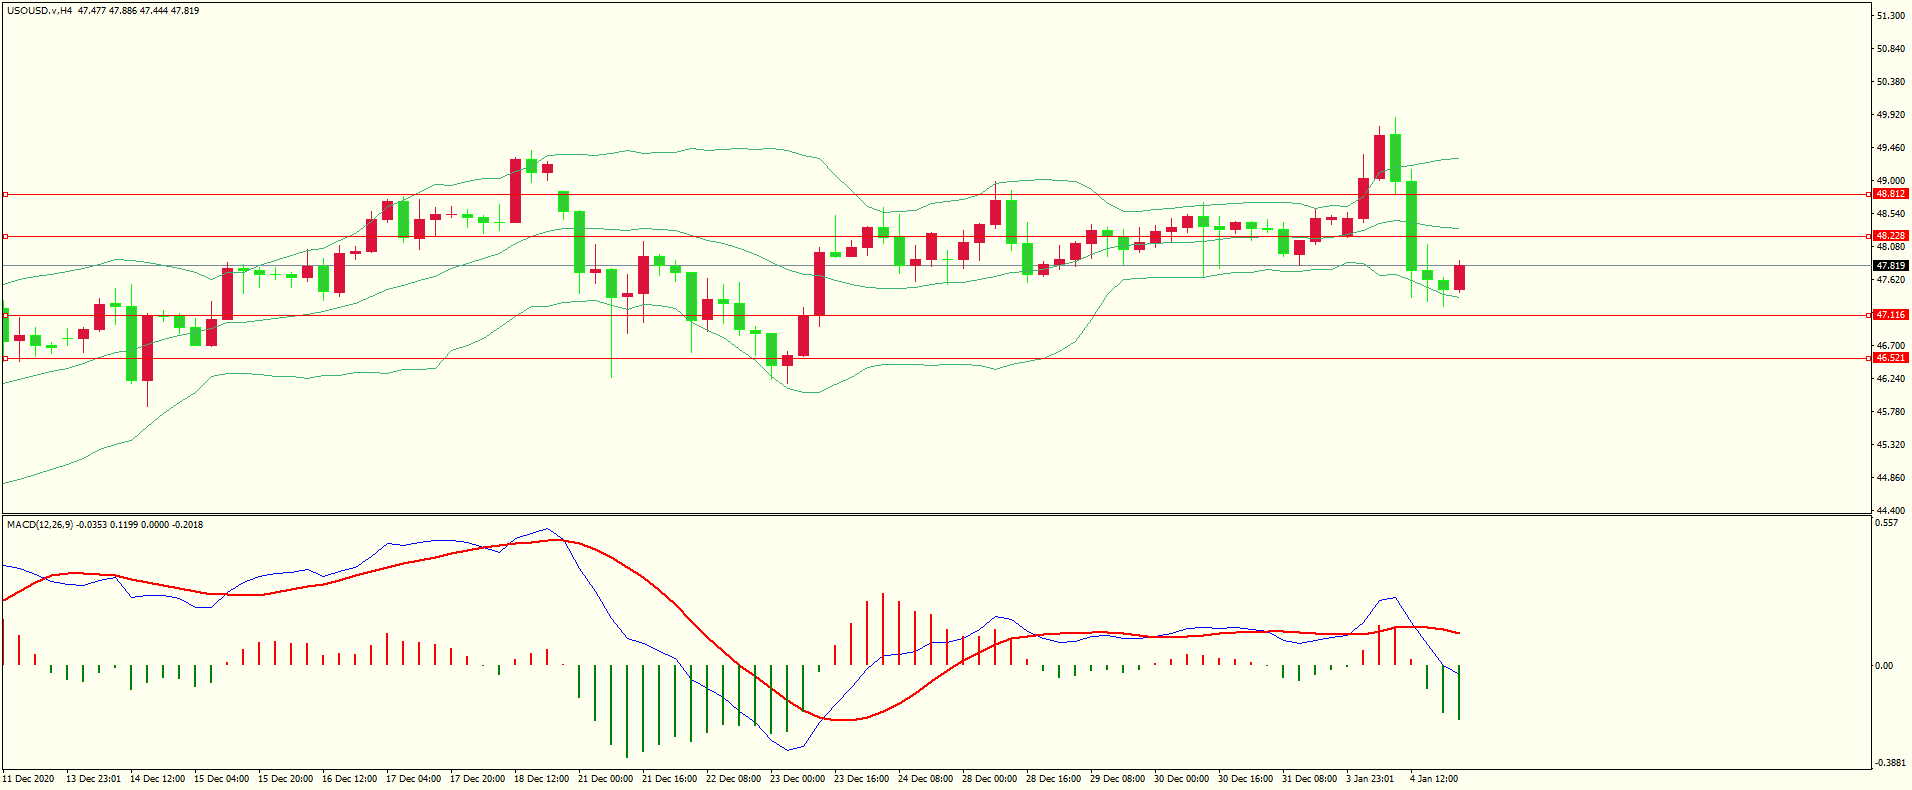This screenshot has width=1912, height=790.
Task: Click the 23 Dec 00:00 time label
Action: point(797,779)
